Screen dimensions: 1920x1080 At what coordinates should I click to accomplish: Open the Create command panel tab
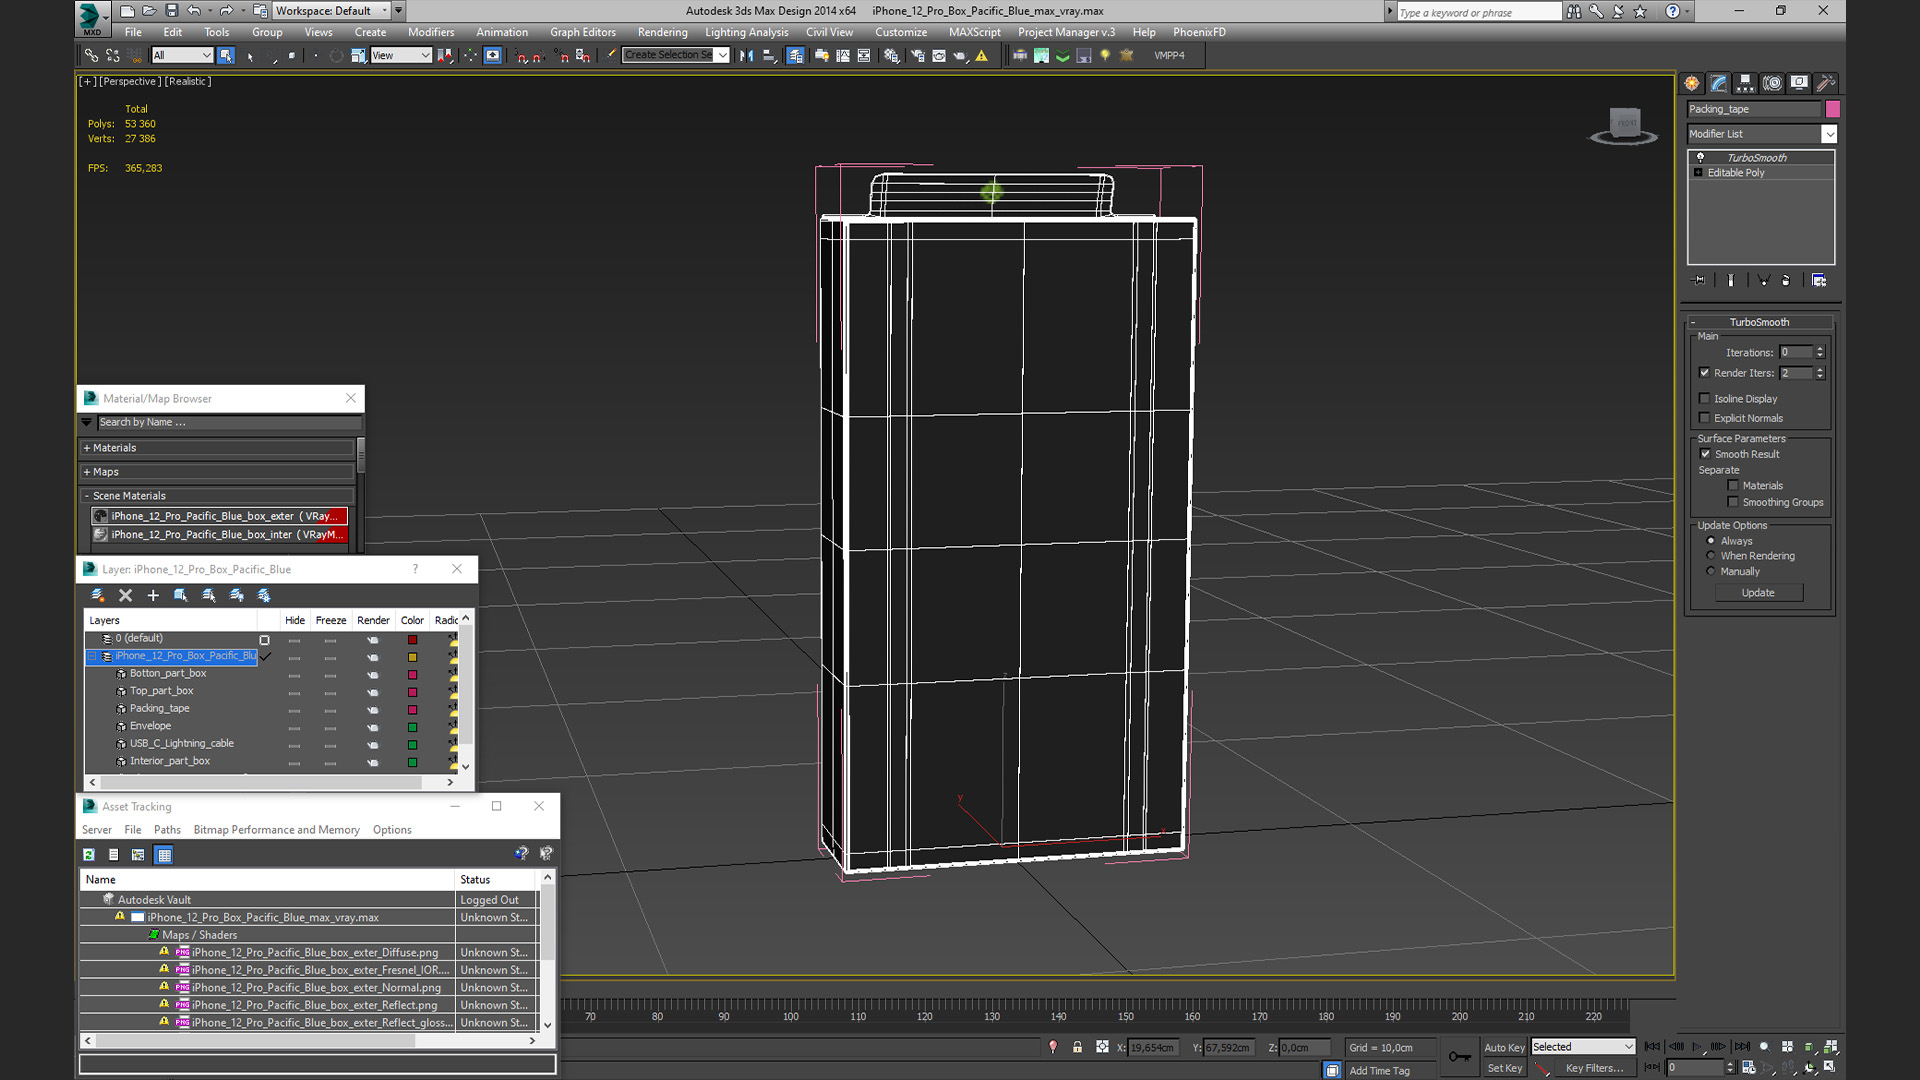coord(1691,83)
